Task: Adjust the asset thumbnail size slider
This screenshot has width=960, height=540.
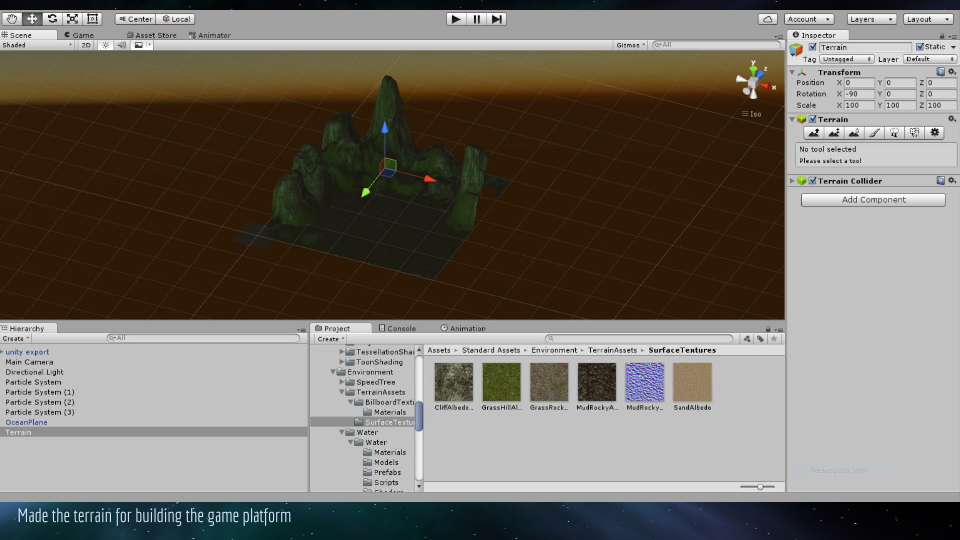Action: (759, 487)
